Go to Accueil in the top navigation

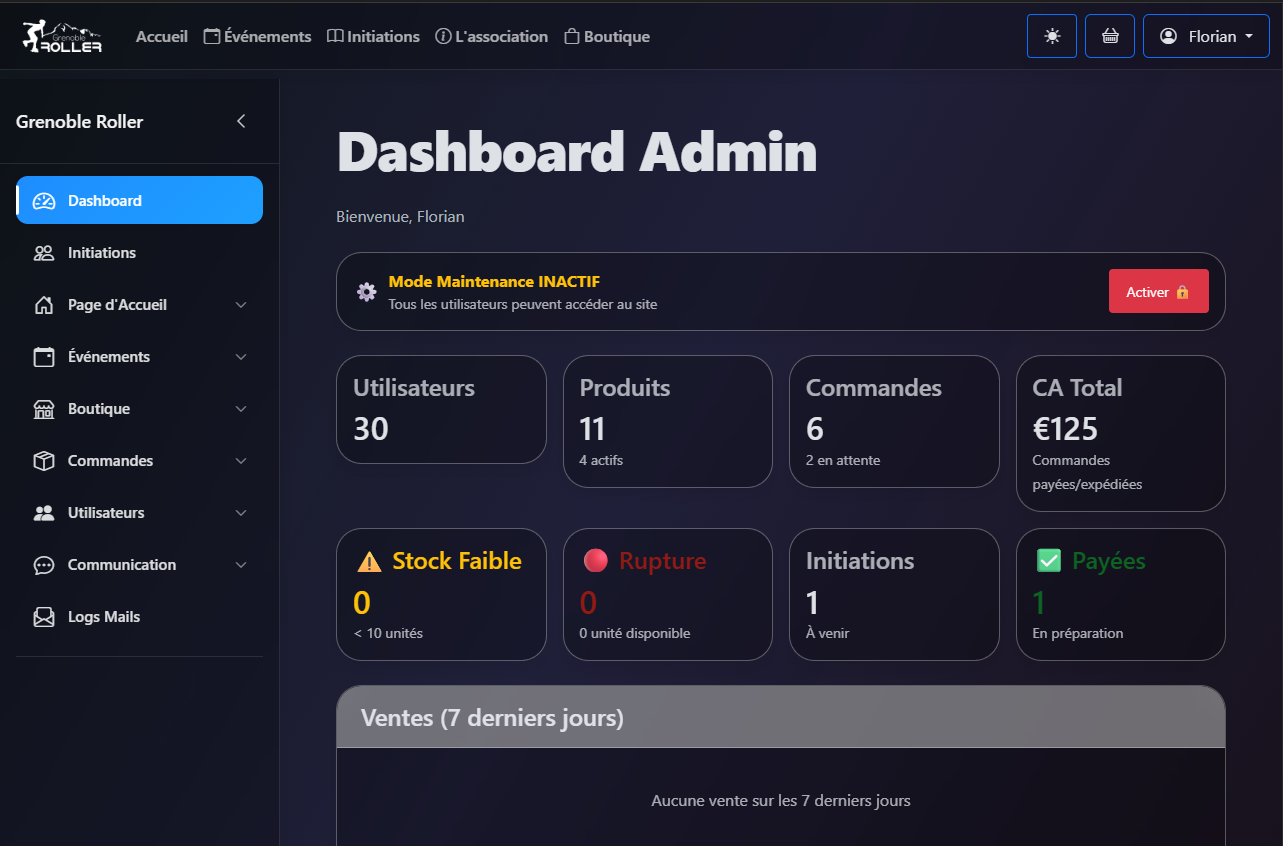pos(162,37)
